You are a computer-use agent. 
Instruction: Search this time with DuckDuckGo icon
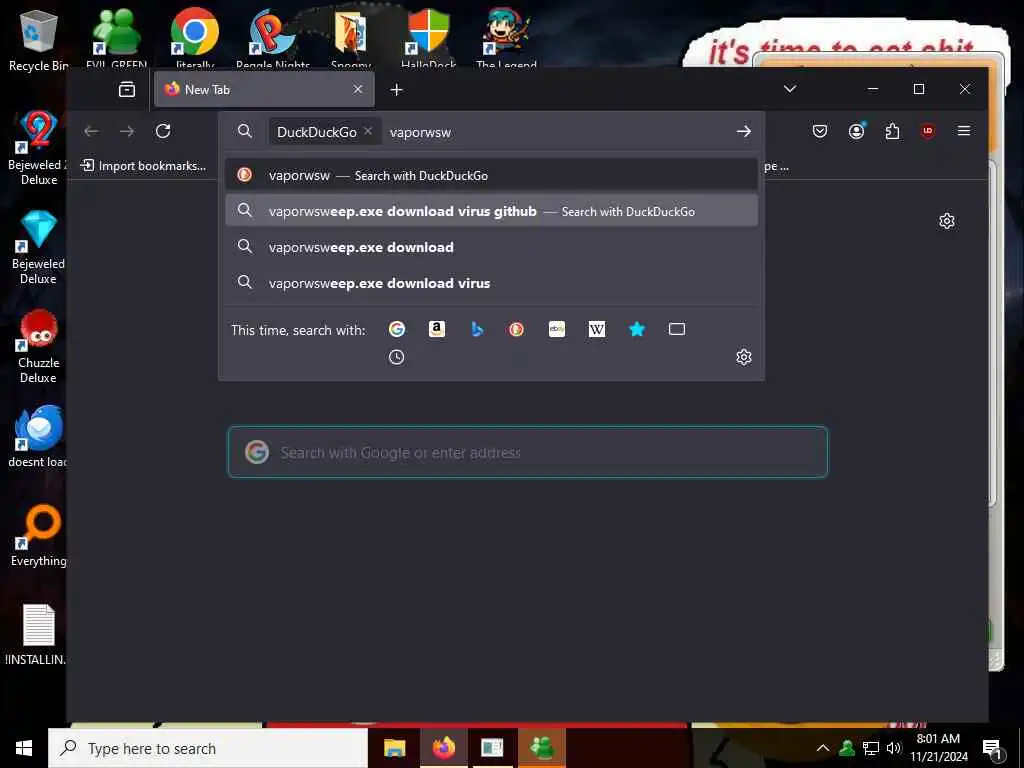tap(517, 329)
